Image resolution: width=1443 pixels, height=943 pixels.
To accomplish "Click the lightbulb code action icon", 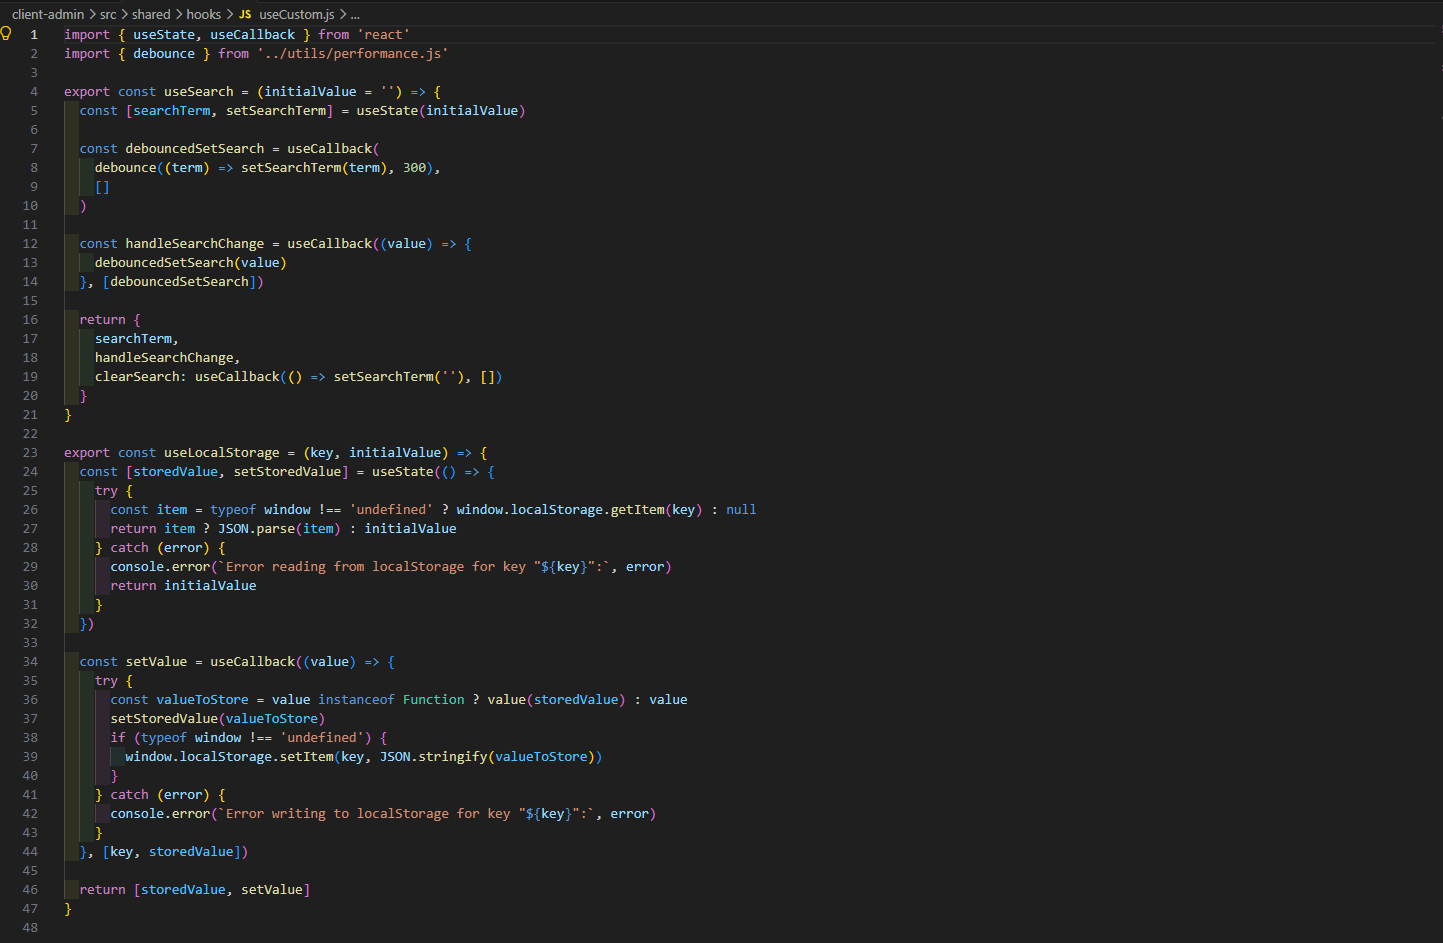I will 6,33.
